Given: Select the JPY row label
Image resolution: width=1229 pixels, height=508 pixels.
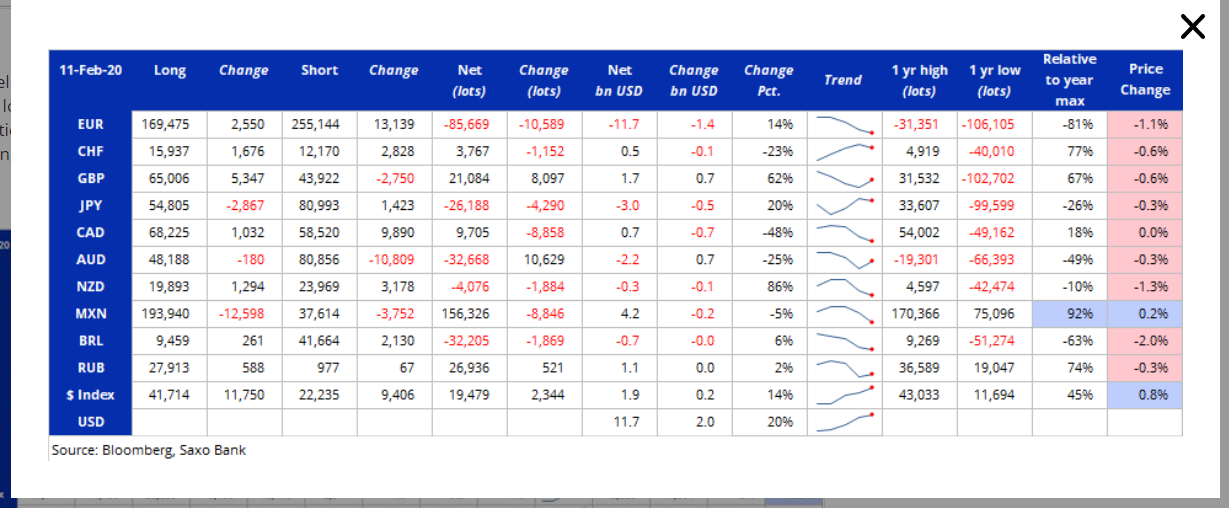Looking at the screenshot, I should [91, 206].
